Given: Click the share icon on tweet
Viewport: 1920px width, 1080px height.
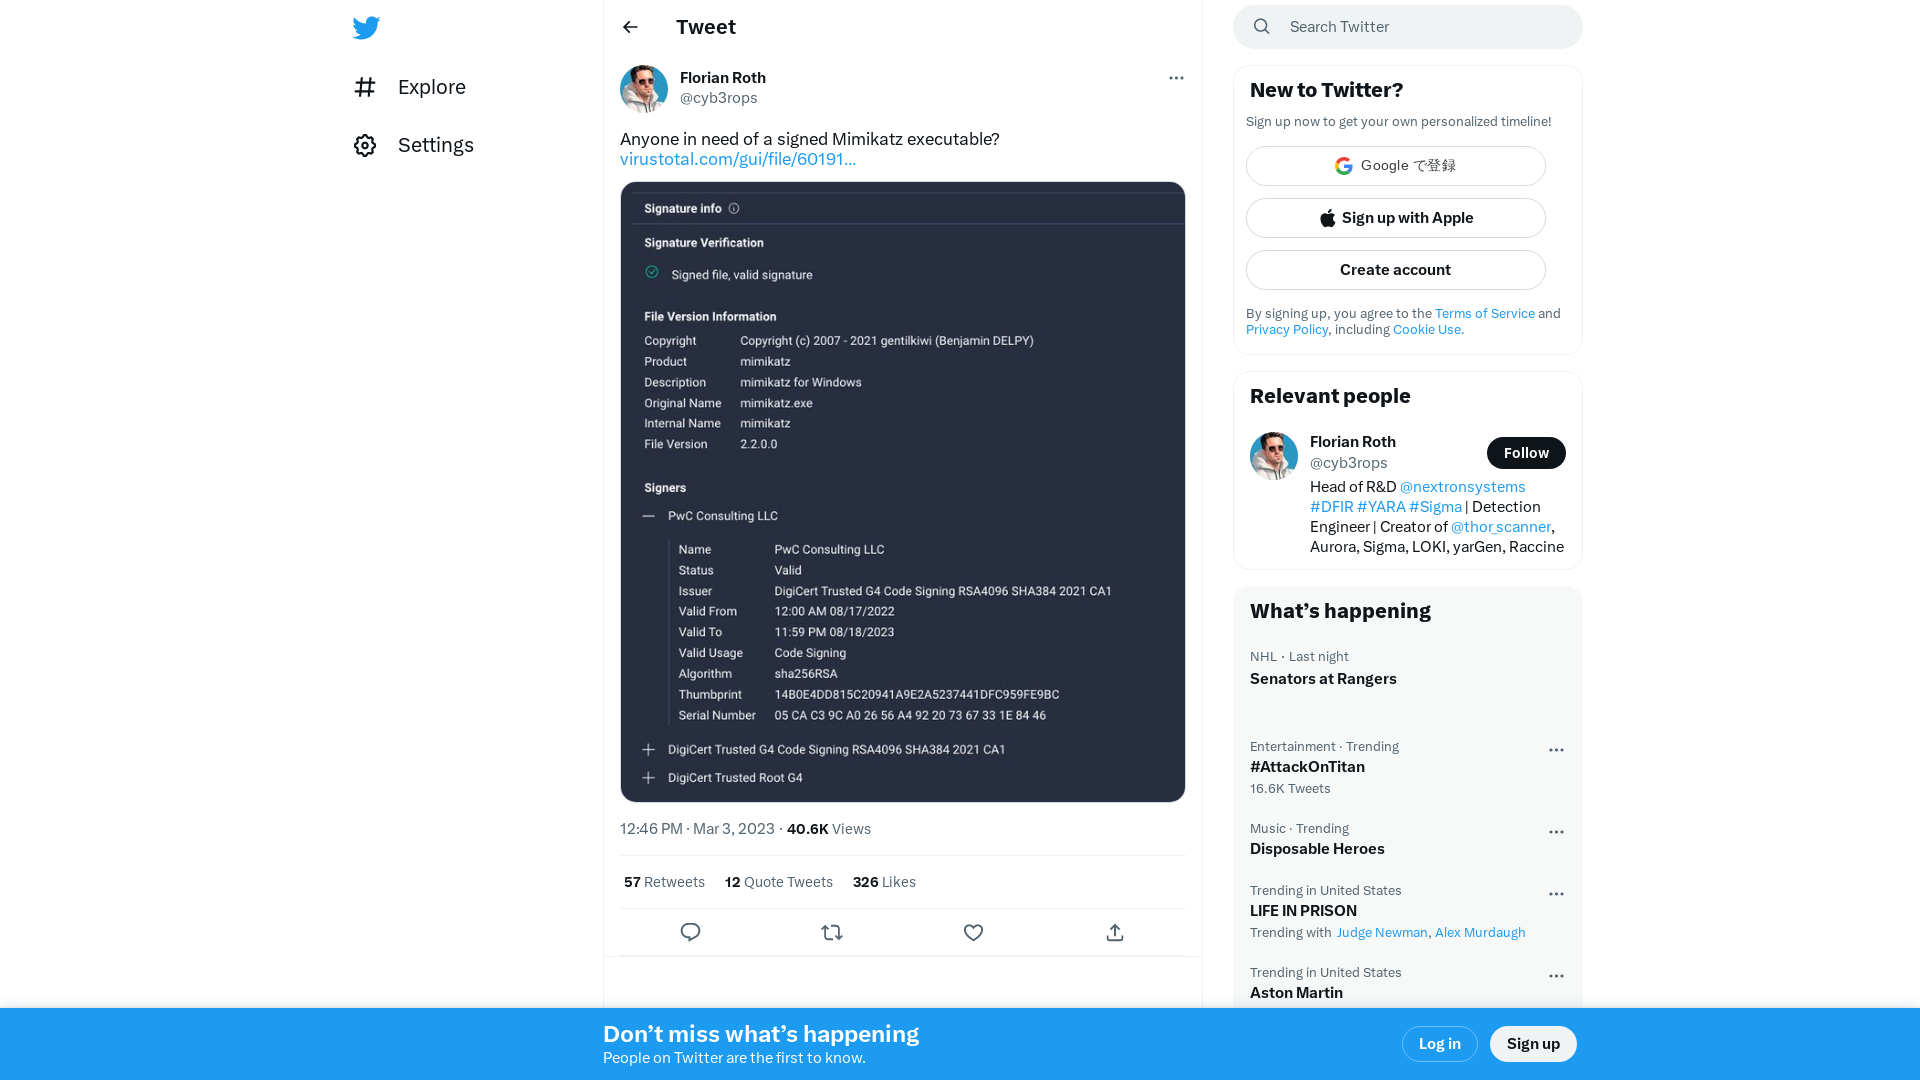Looking at the screenshot, I should click(x=1116, y=932).
